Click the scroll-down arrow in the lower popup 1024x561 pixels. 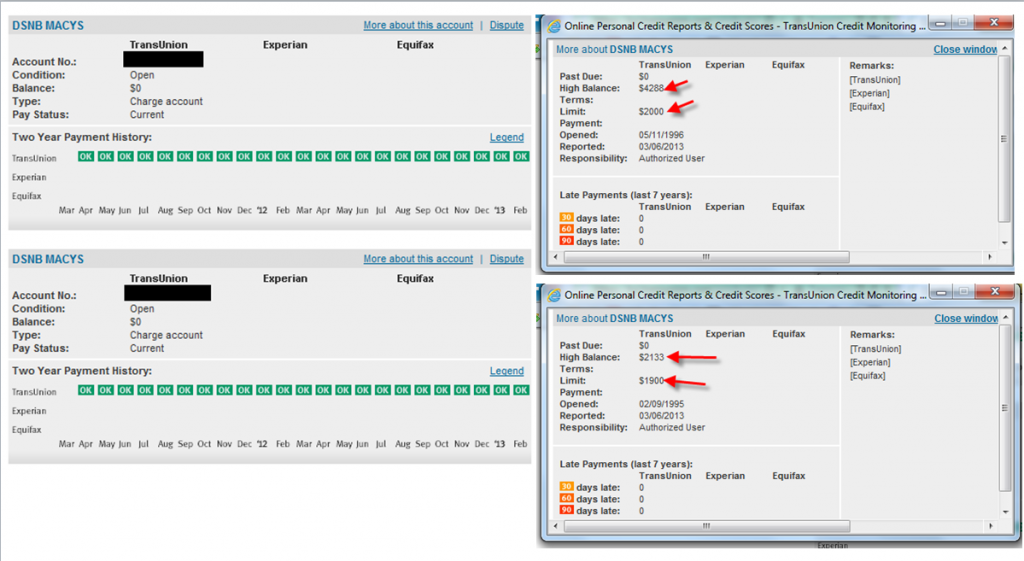1003,512
